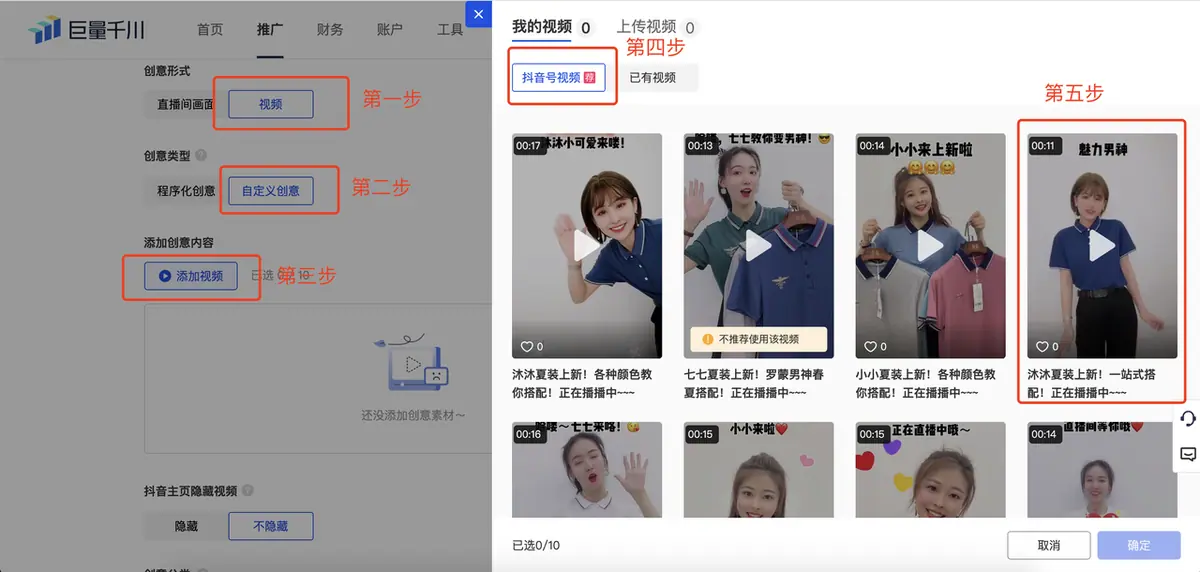Choose 视频 creative format
The height and width of the screenshot is (572, 1200).
tap(271, 104)
